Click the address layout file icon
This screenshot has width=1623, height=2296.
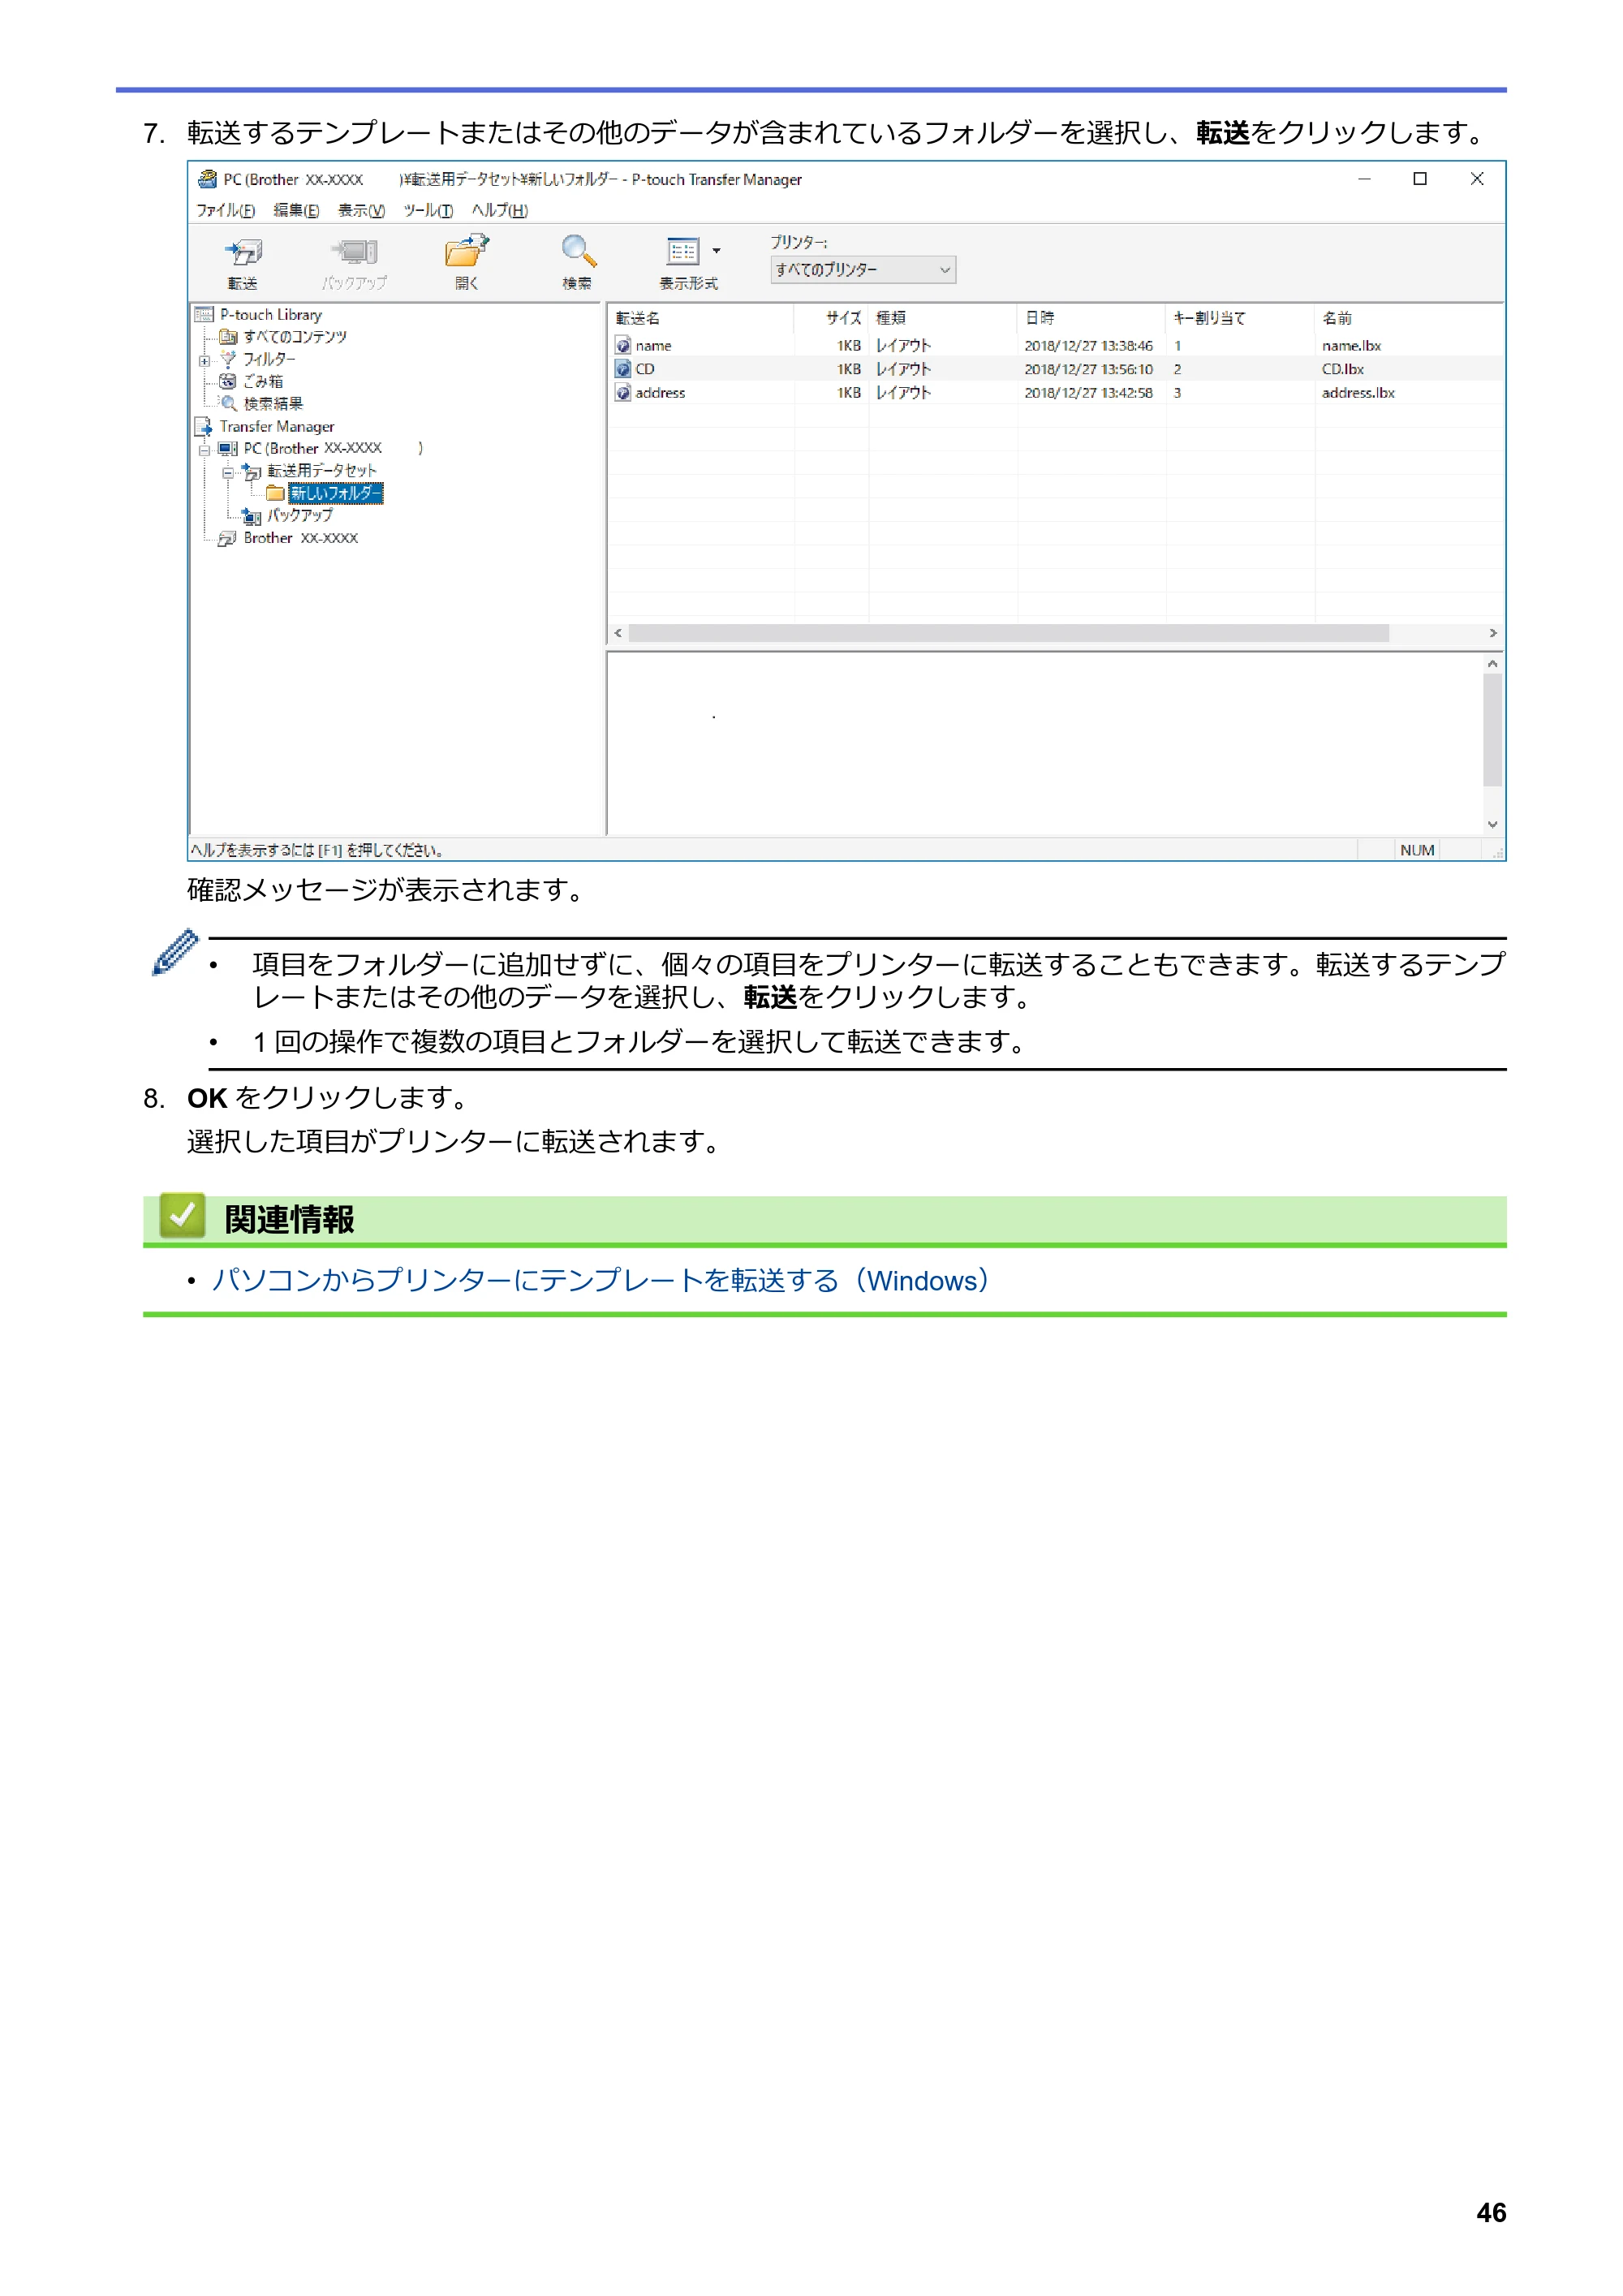pos(623,394)
